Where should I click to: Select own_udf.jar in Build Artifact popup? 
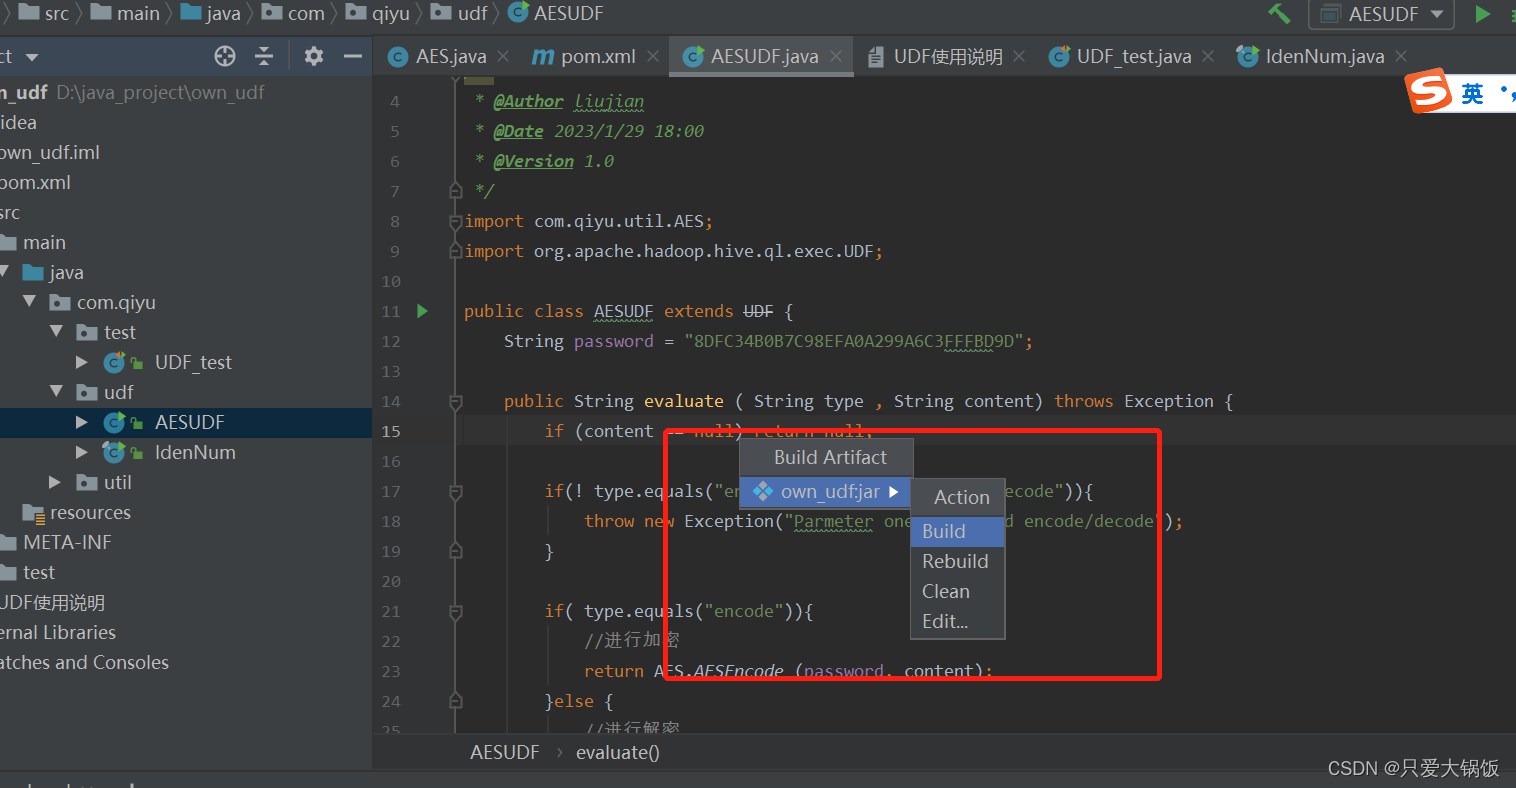tap(825, 491)
